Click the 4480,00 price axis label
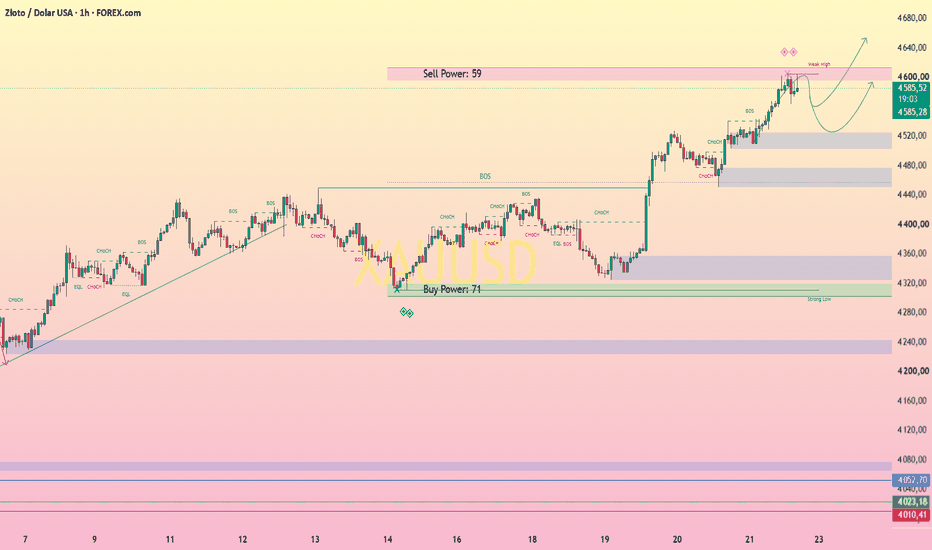The height and width of the screenshot is (550, 932). coord(912,165)
